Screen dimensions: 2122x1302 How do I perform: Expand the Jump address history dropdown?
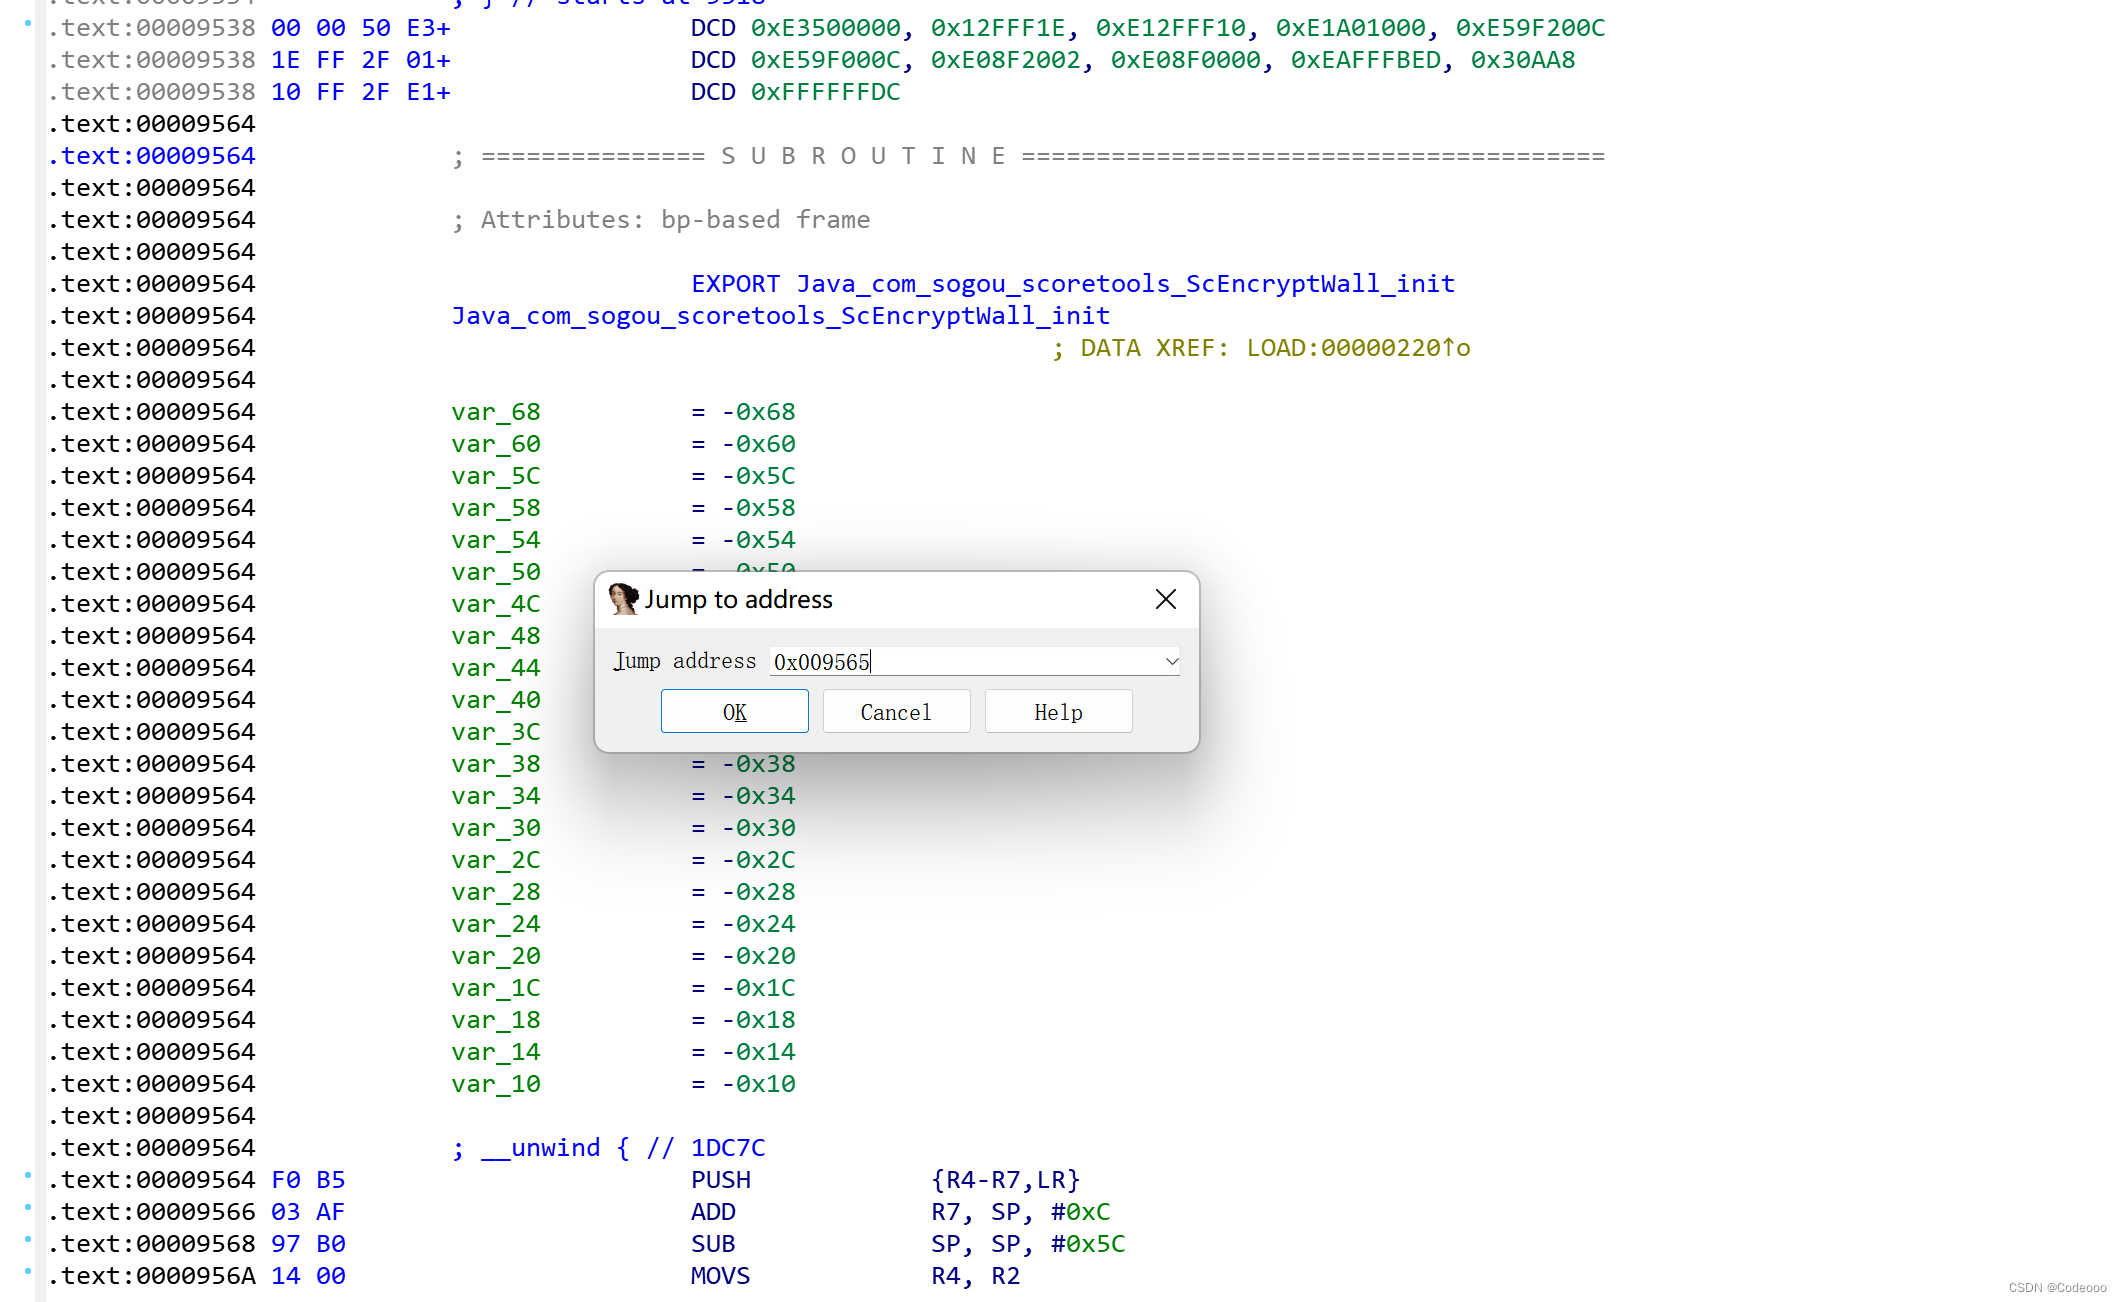coord(1171,661)
